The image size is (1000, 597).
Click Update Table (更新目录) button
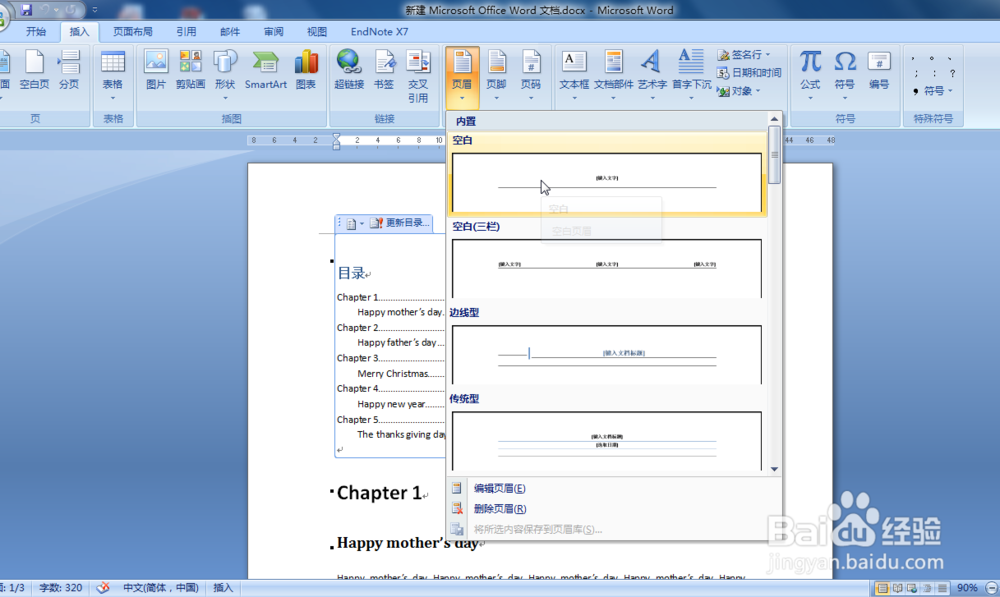point(399,223)
